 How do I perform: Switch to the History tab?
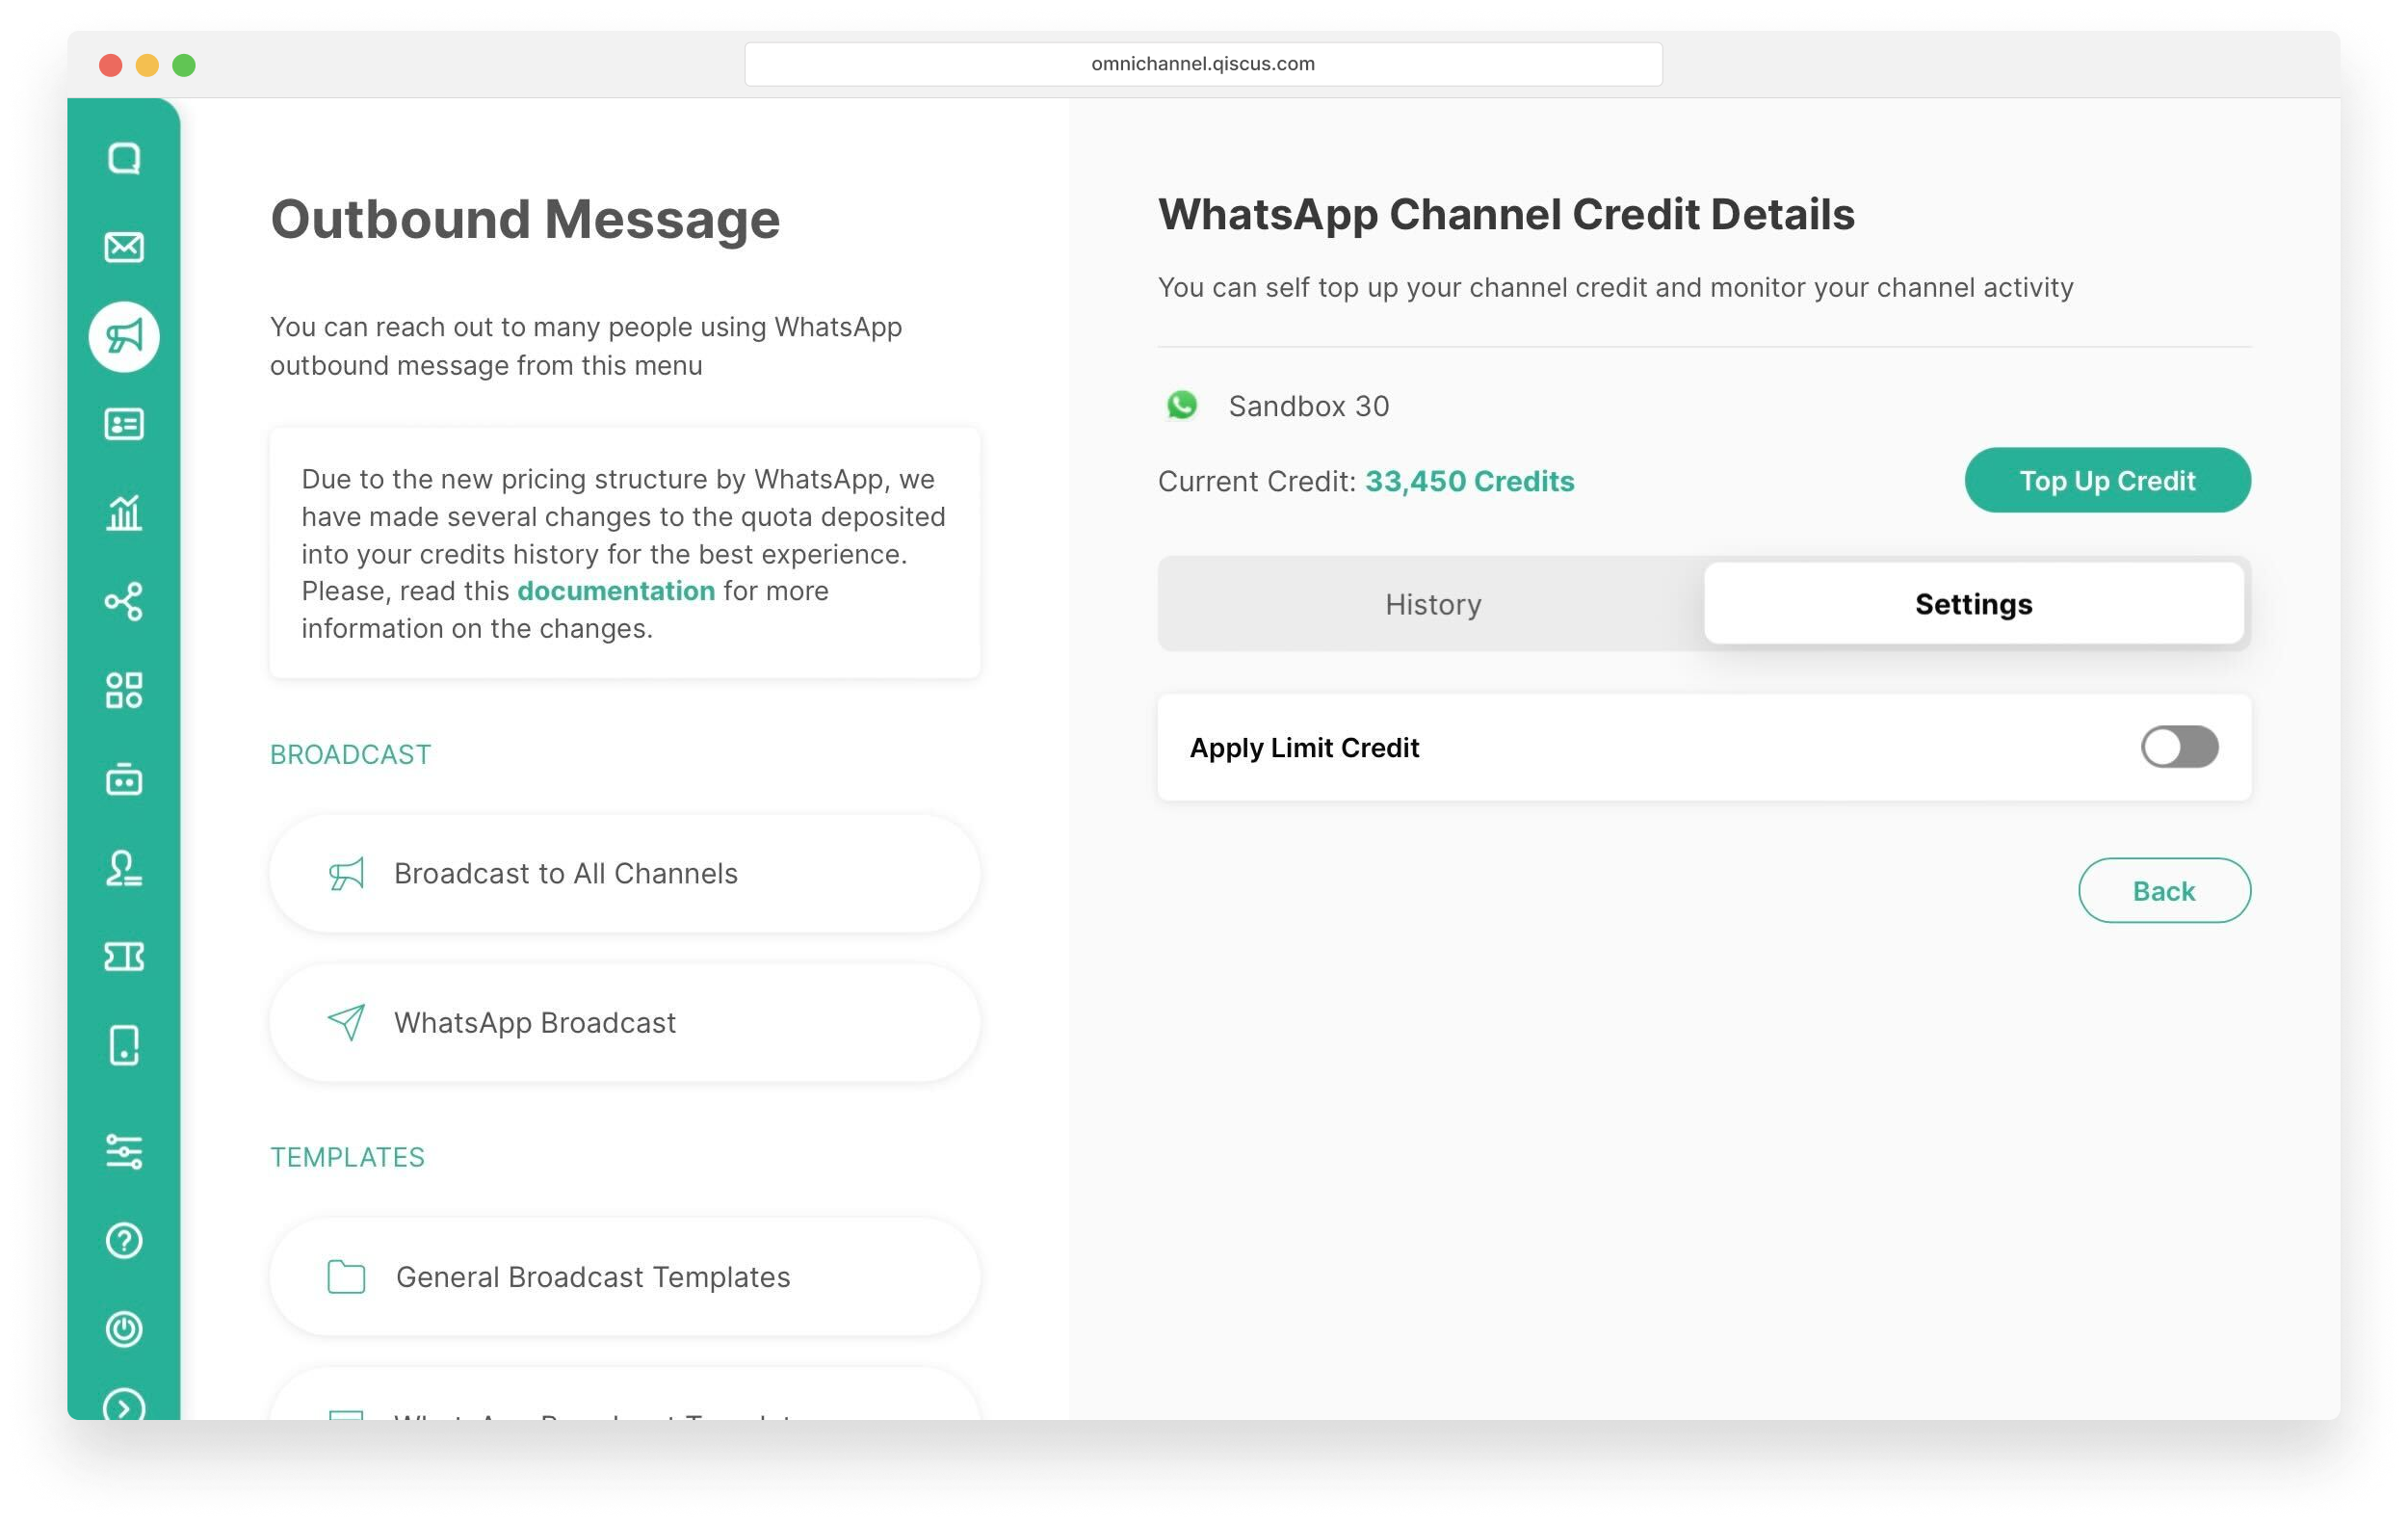tap(1432, 604)
